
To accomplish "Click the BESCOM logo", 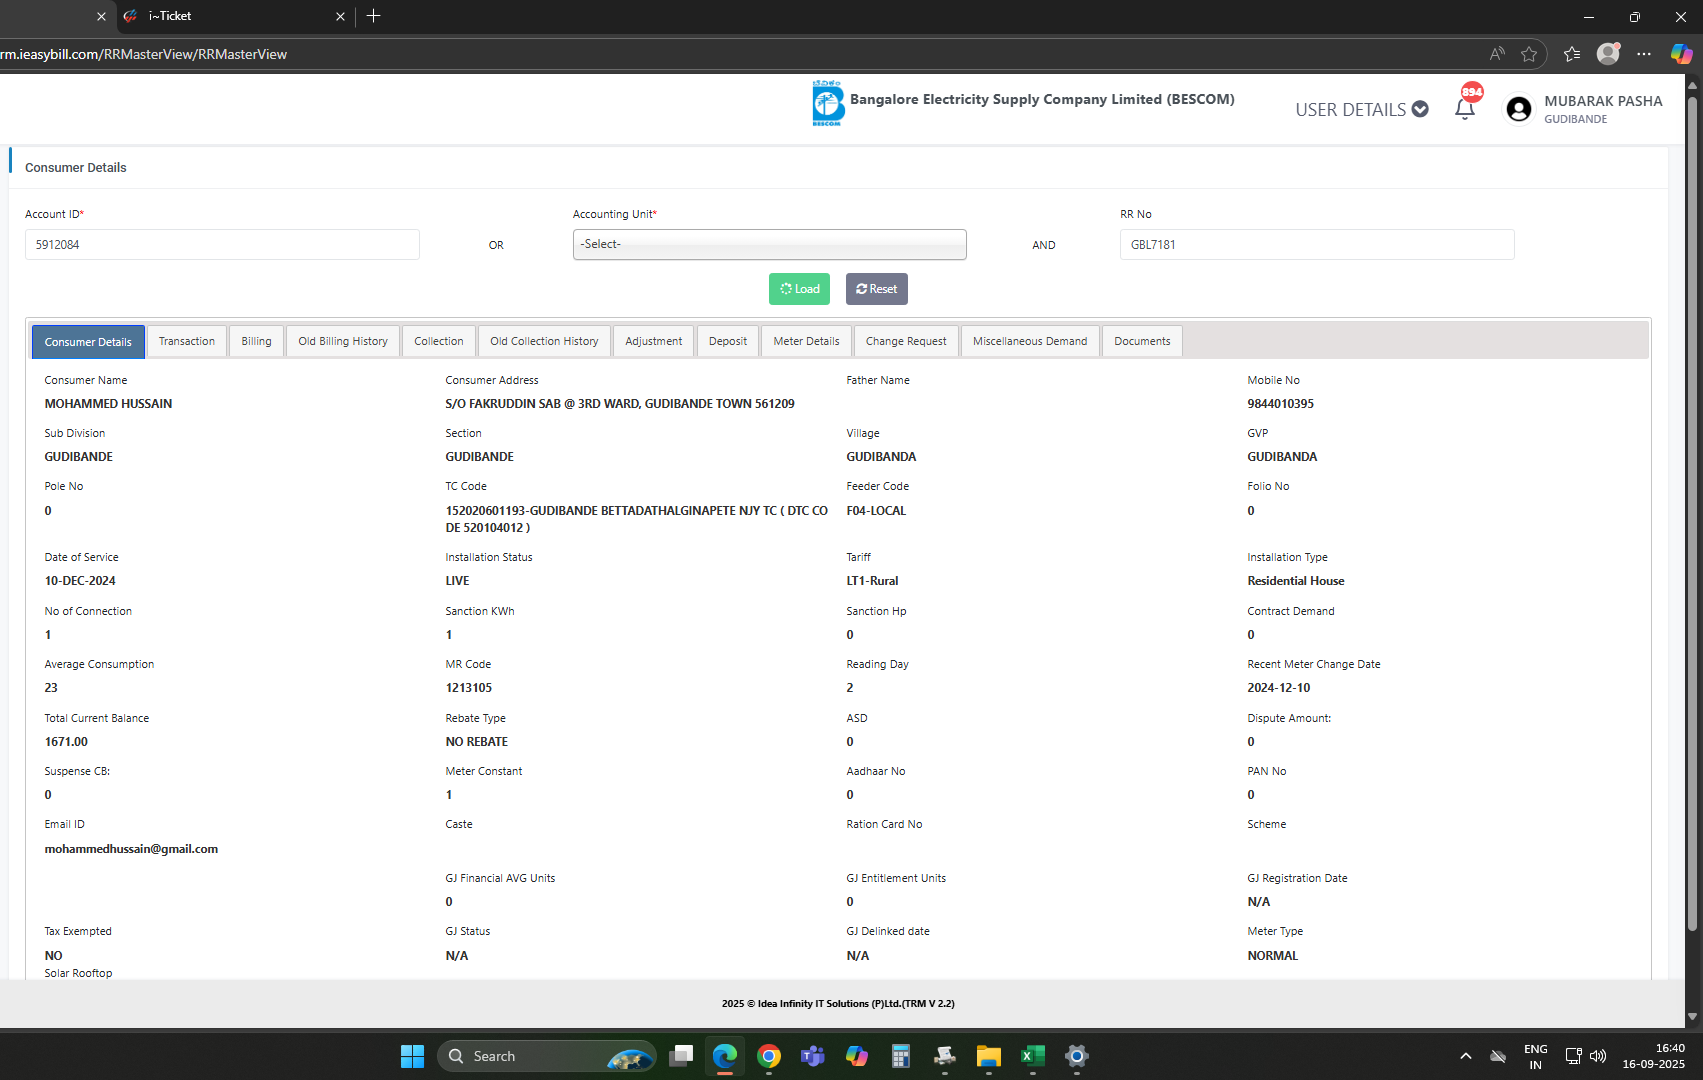I will tap(827, 103).
